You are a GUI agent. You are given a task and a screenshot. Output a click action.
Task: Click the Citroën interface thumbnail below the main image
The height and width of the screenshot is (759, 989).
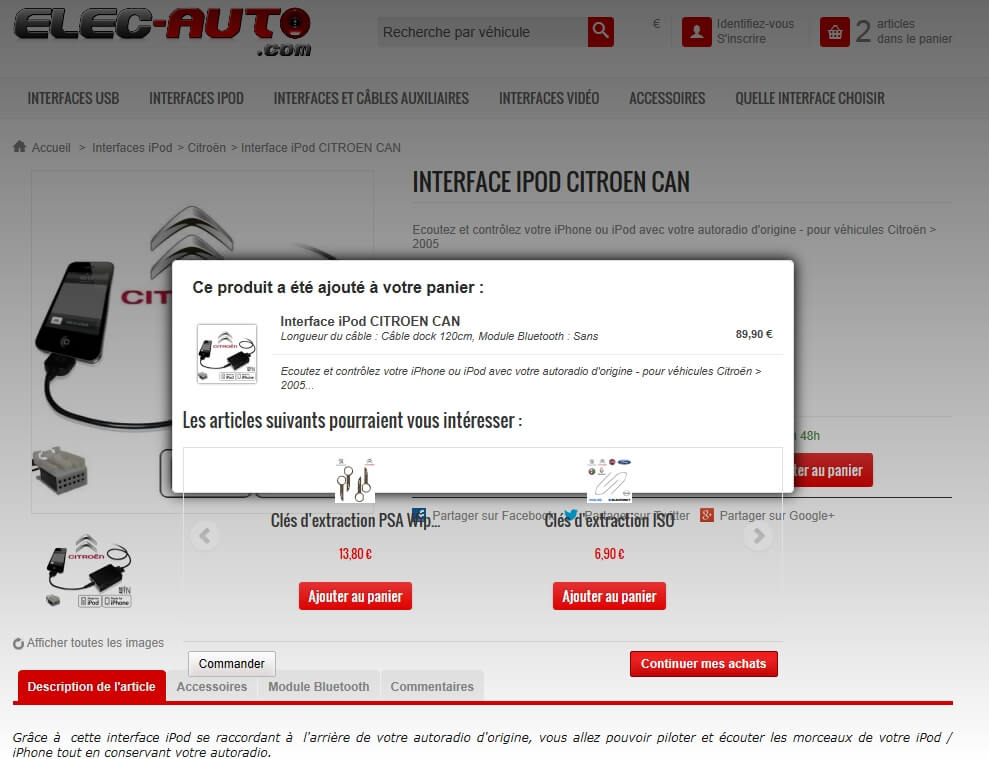click(90, 570)
